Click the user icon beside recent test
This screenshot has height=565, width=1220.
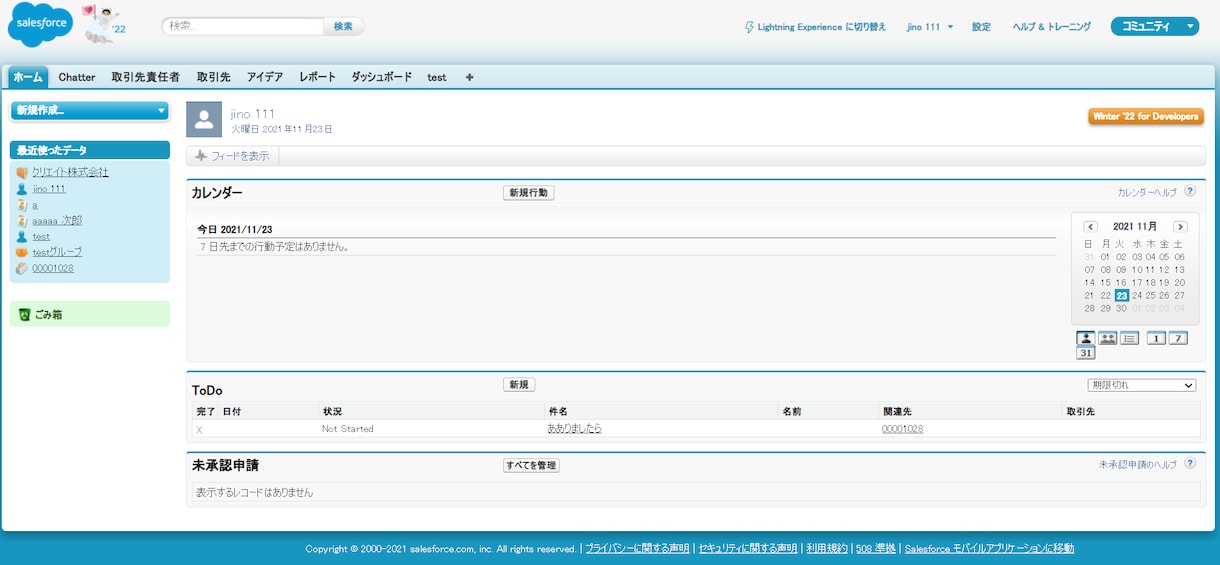22,237
